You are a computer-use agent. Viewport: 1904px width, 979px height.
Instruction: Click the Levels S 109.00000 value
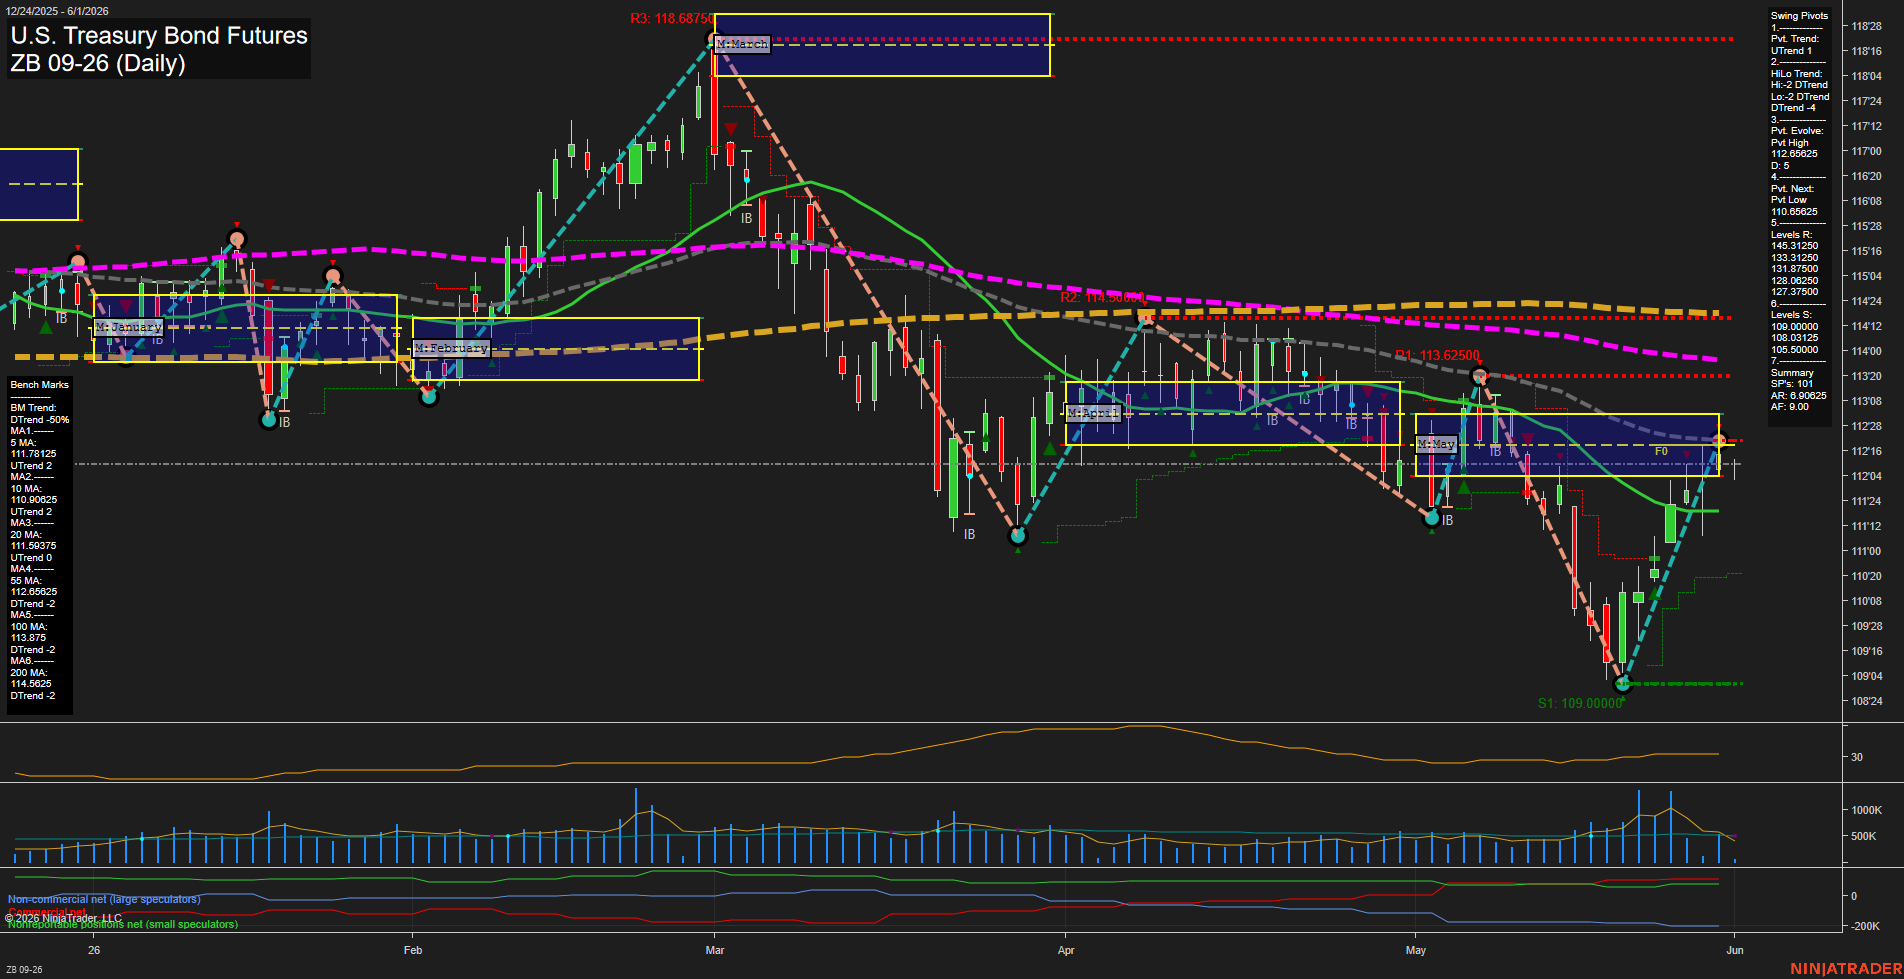[1794, 327]
